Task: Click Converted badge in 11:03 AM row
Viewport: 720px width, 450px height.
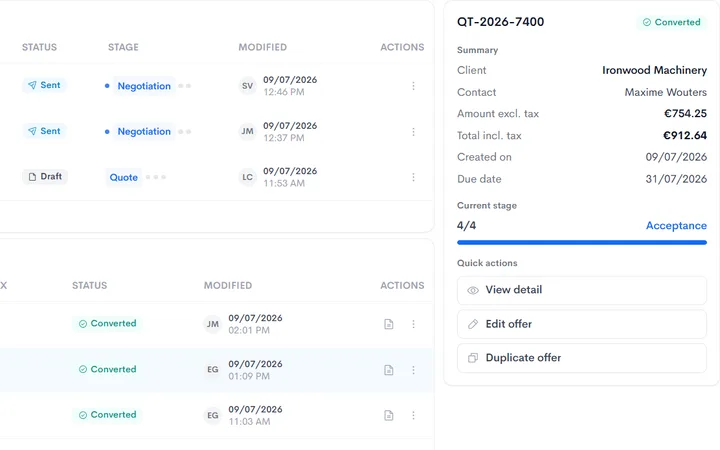Action: (x=107, y=415)
